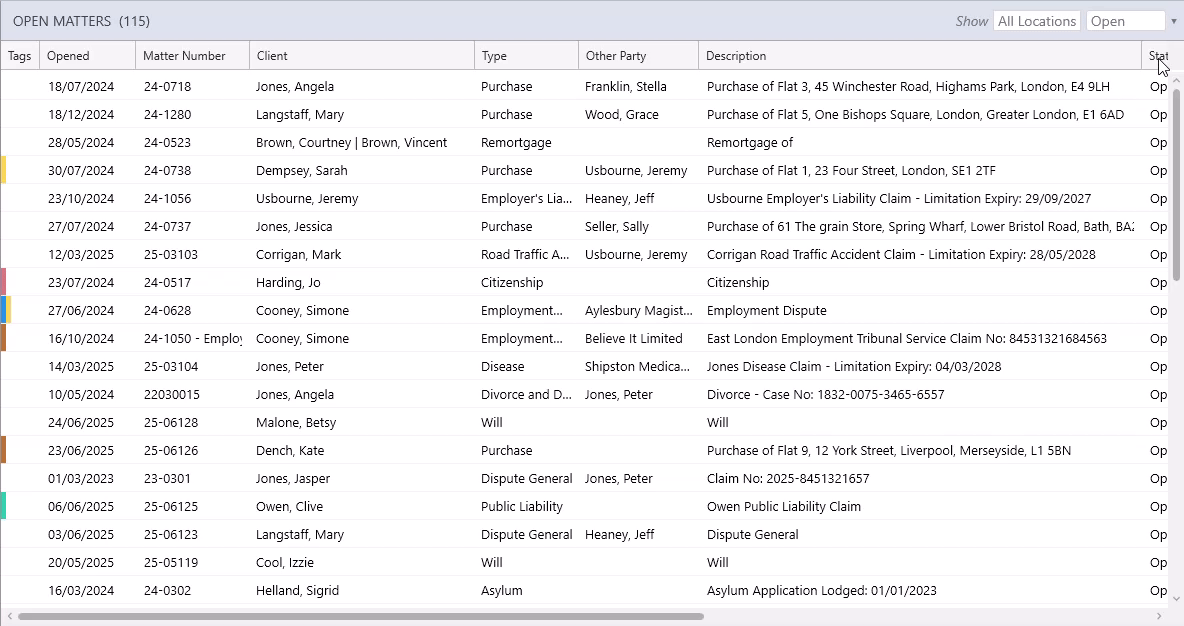The height and width of the screenshot is (626, 1184).
Task: Click the Asylum Application Lodged description
Action: pyautogui.click(x=822, y=590)
